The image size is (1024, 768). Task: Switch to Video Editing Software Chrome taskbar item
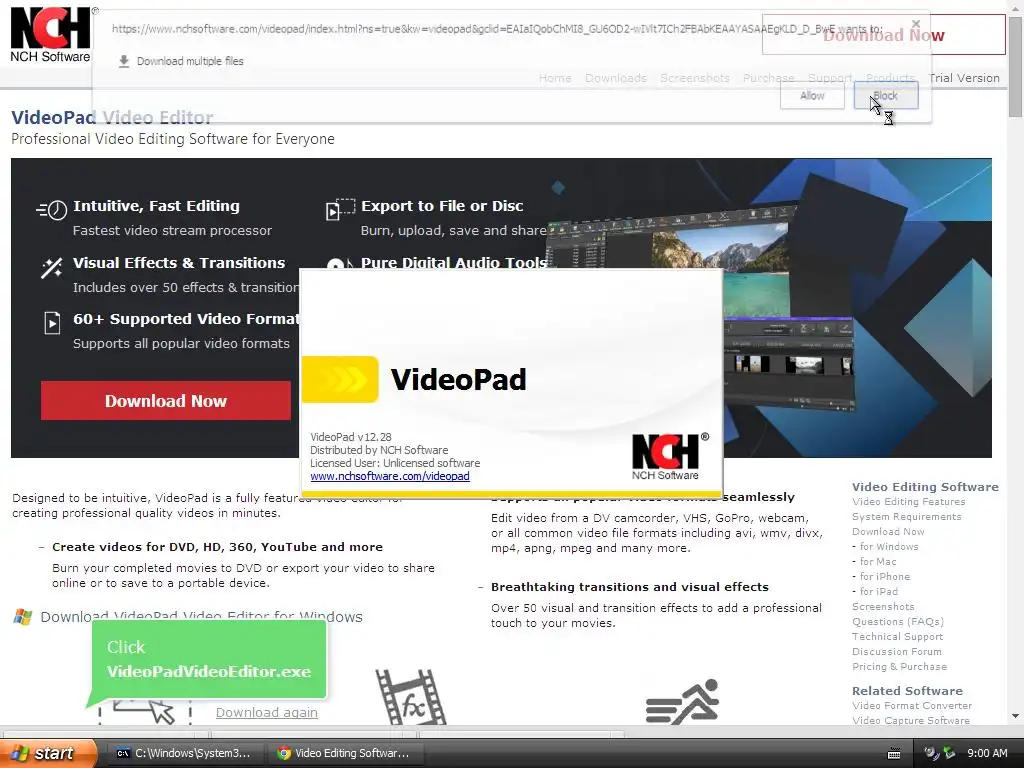click(x=344, y=753)
